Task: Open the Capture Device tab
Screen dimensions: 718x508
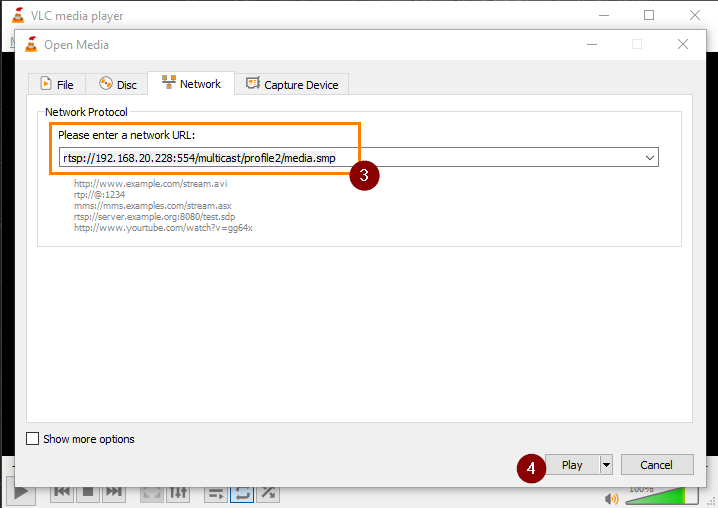Action: (x=292, y=84)
